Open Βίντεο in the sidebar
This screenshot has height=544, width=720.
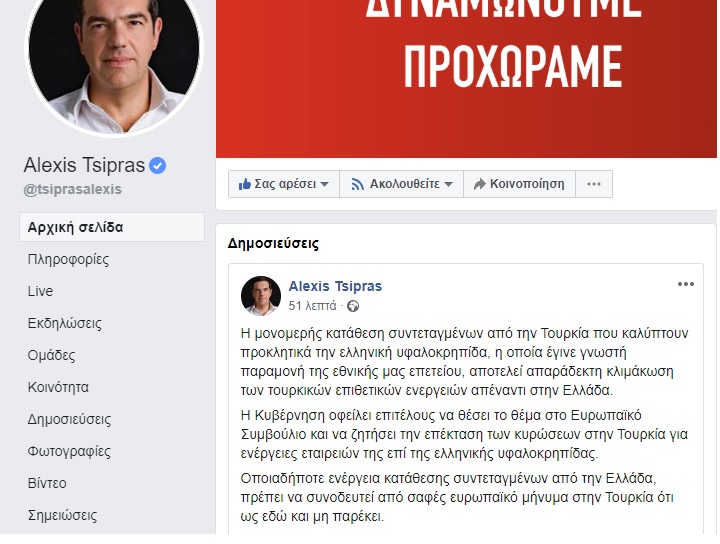pos(47,483)
